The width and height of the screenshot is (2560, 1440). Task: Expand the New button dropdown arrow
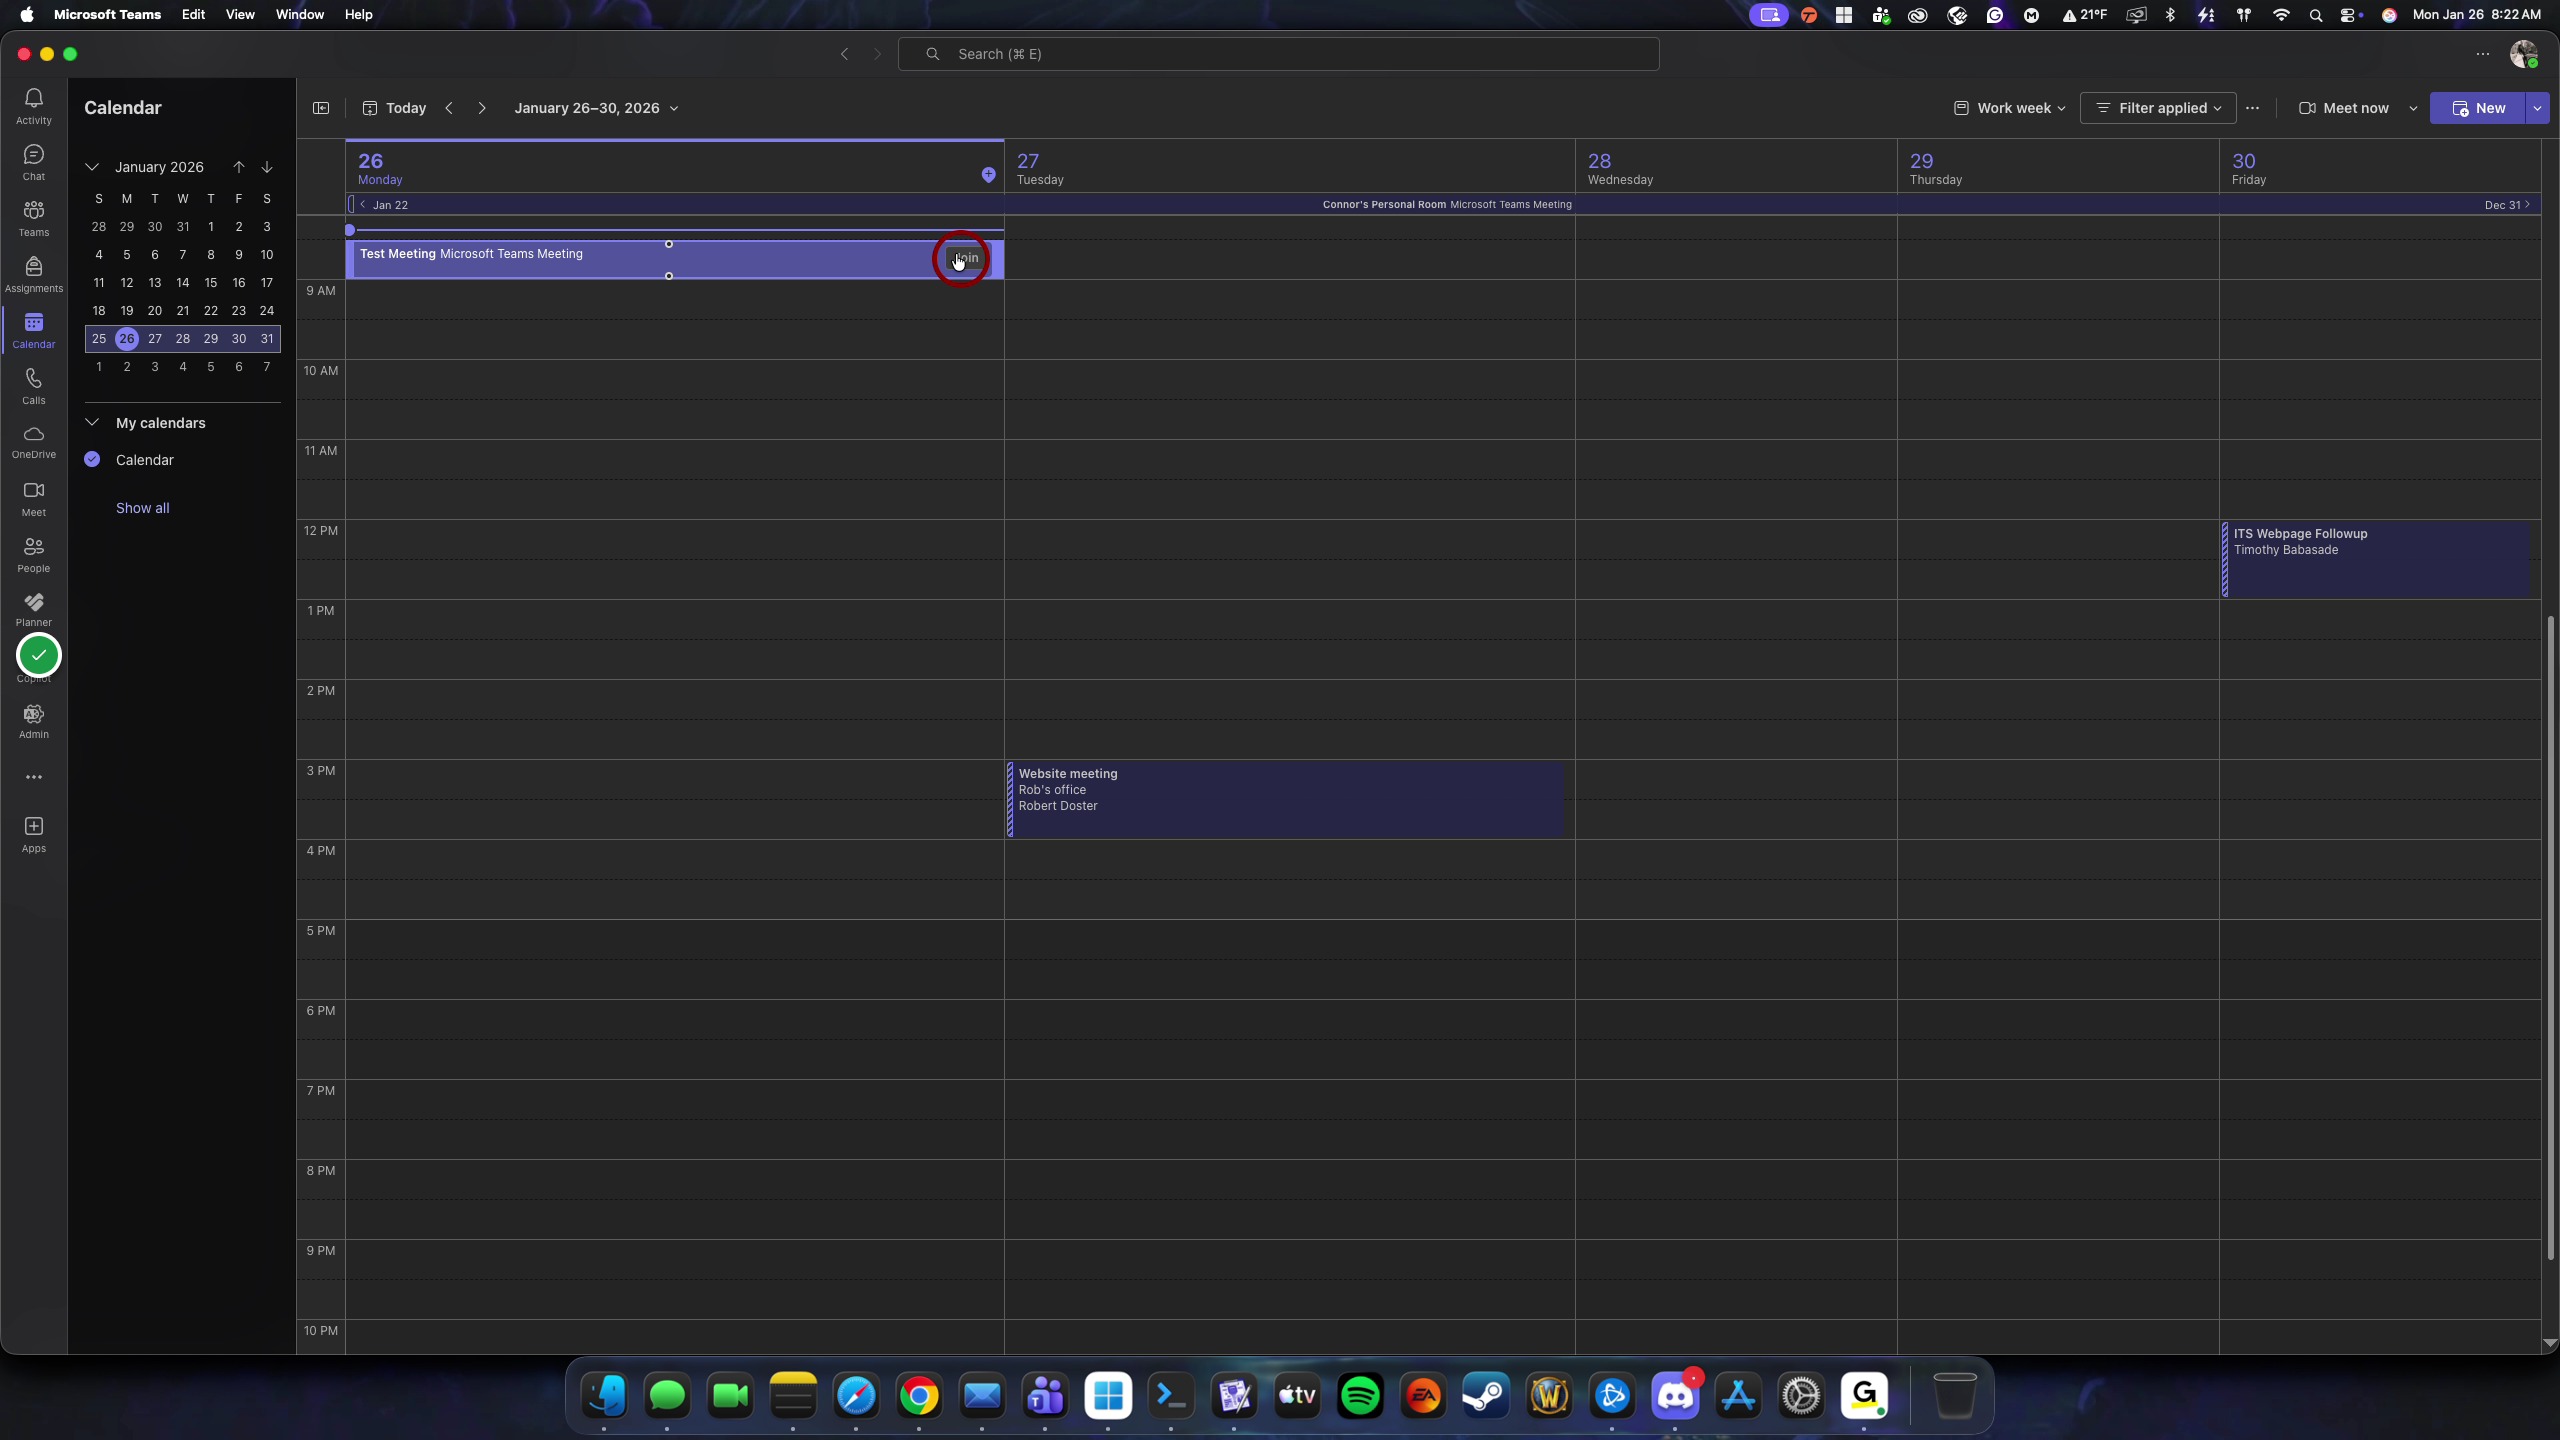(2537, 108)
